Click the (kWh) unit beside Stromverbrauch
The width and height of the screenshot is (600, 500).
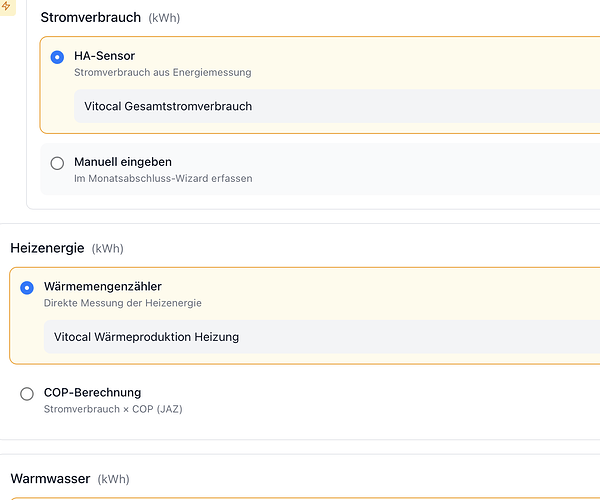pos(164,18)
